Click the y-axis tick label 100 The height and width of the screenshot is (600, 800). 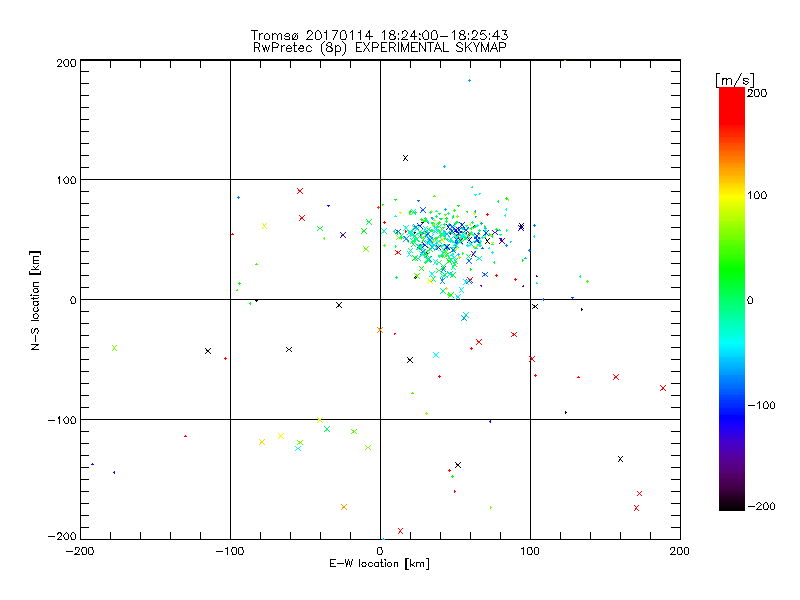click(66, 181)
